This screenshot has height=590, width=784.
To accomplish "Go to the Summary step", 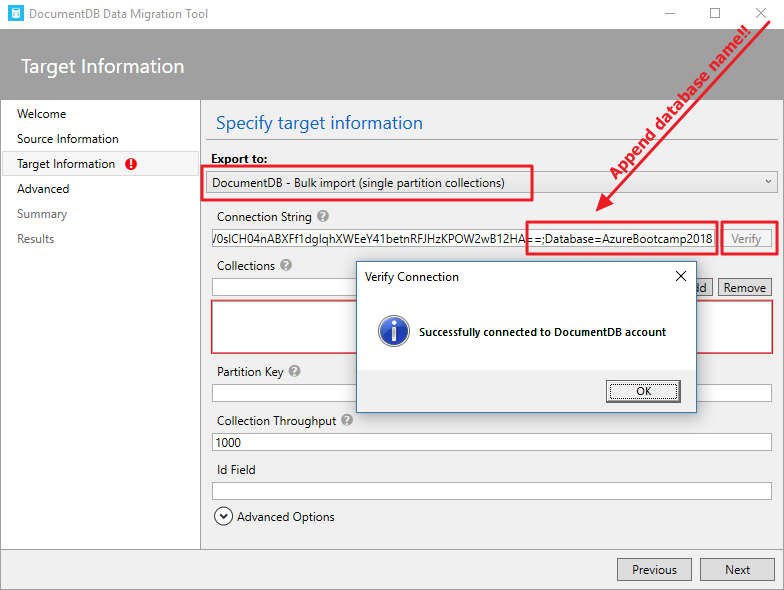I will tap(42, 214).
